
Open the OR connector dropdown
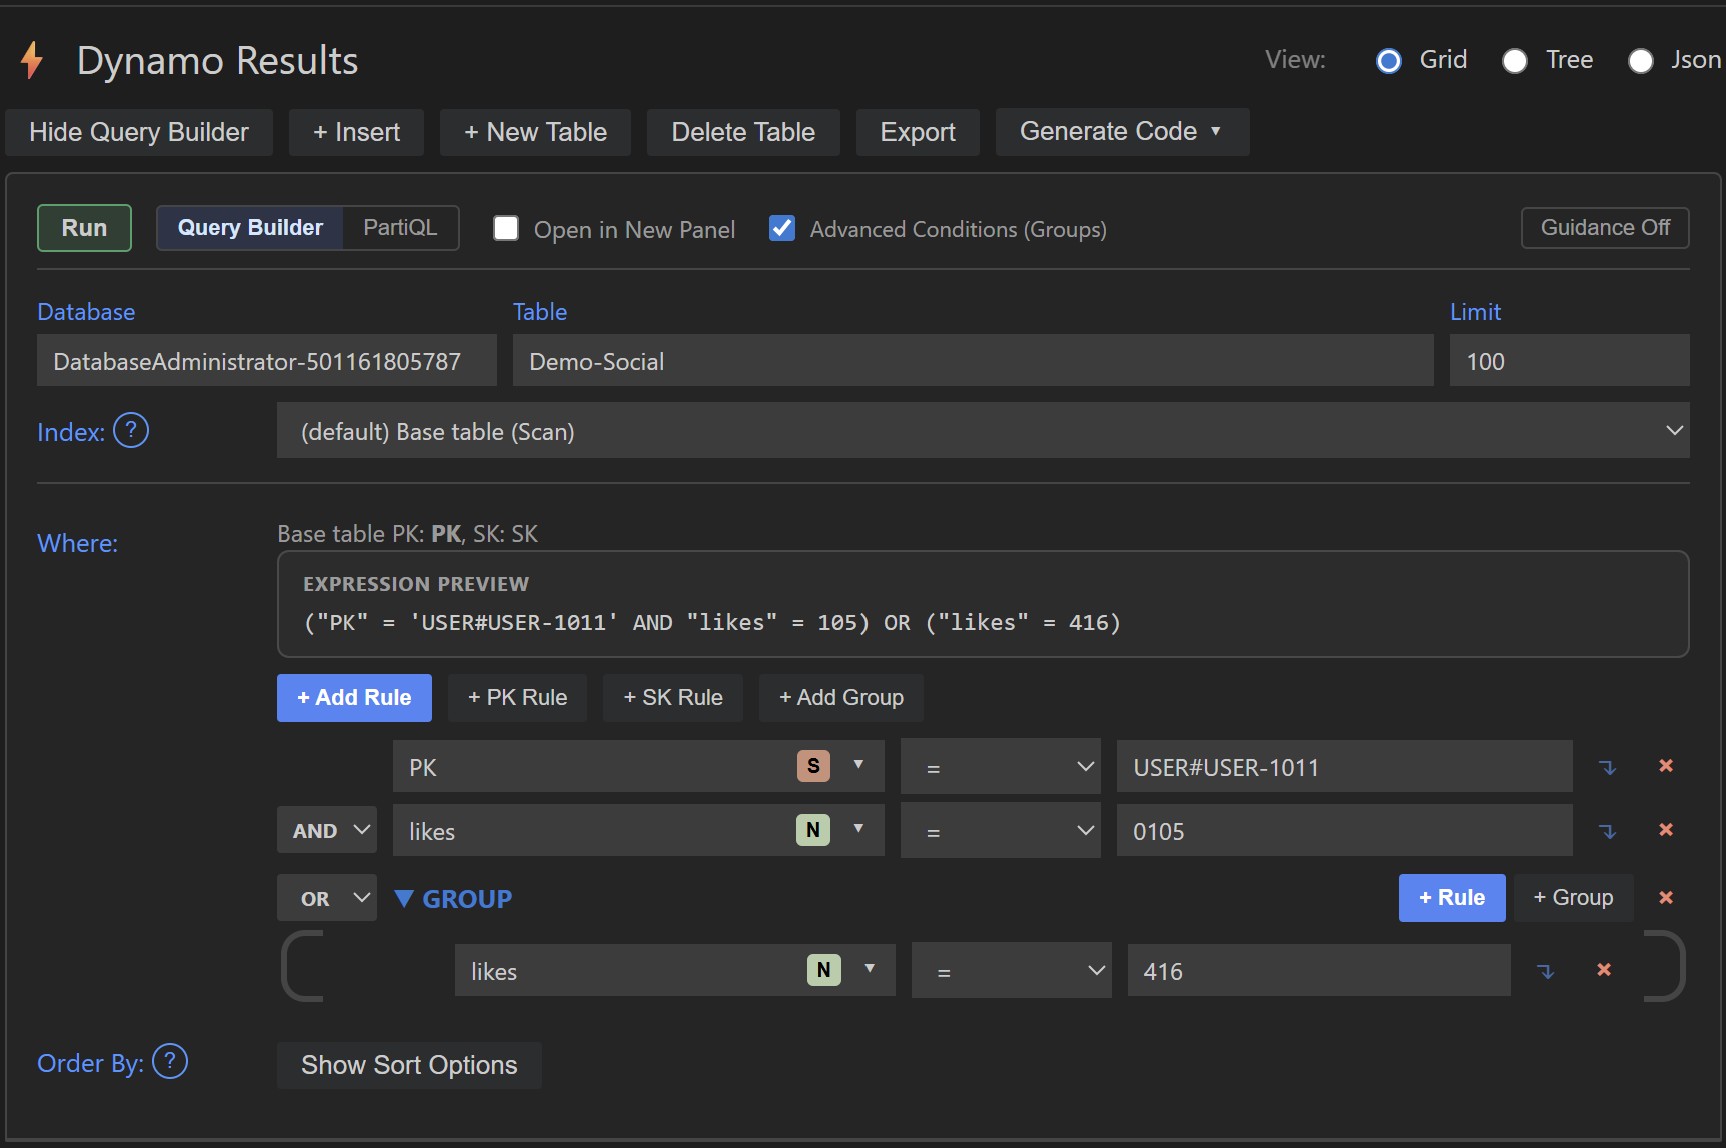click(x=327, y=898)
